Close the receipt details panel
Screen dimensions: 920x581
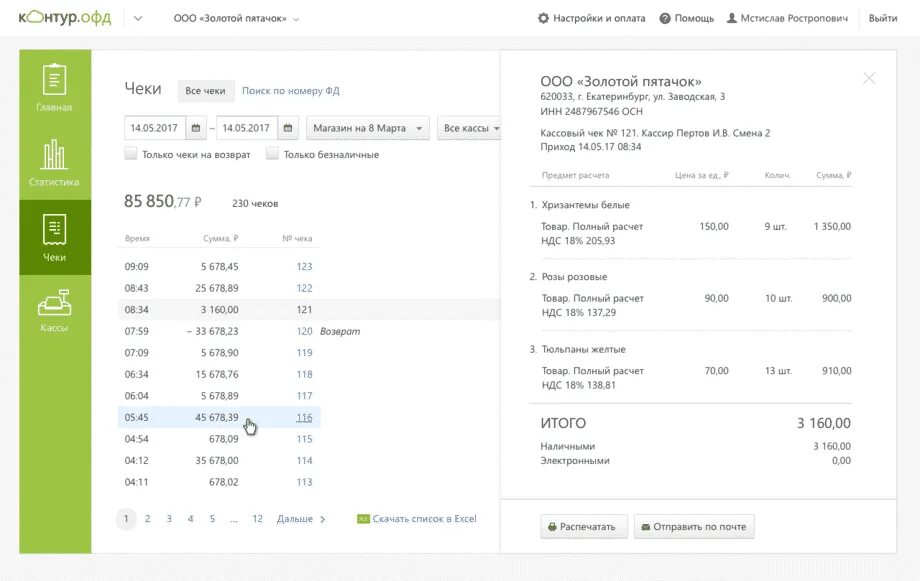[x=869, y=78]
